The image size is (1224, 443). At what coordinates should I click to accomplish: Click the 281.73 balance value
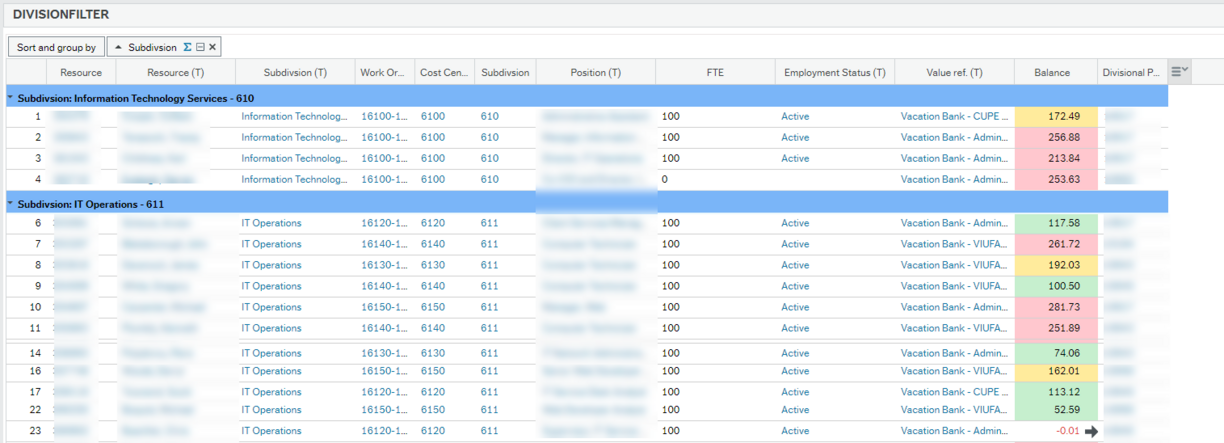coord(1063,307)
